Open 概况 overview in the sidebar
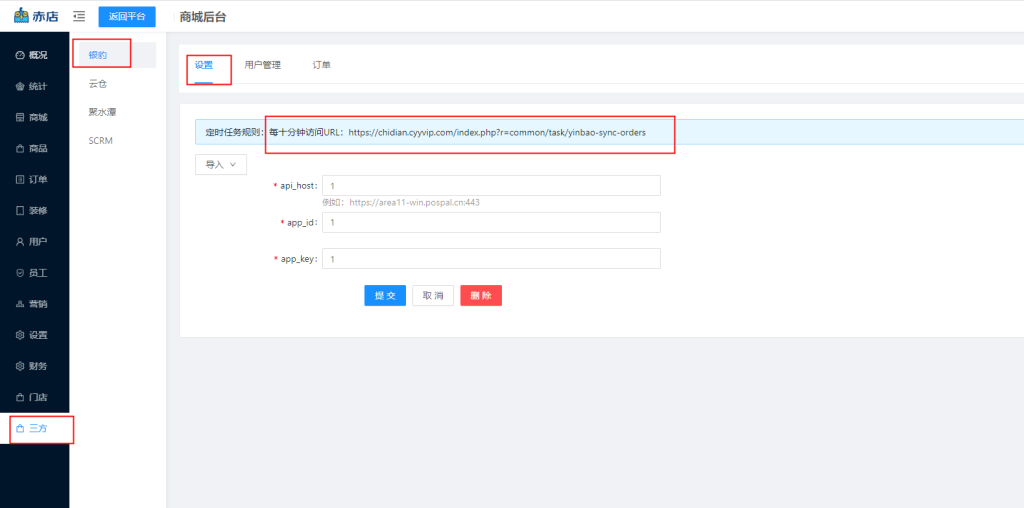 click(32, 55)
